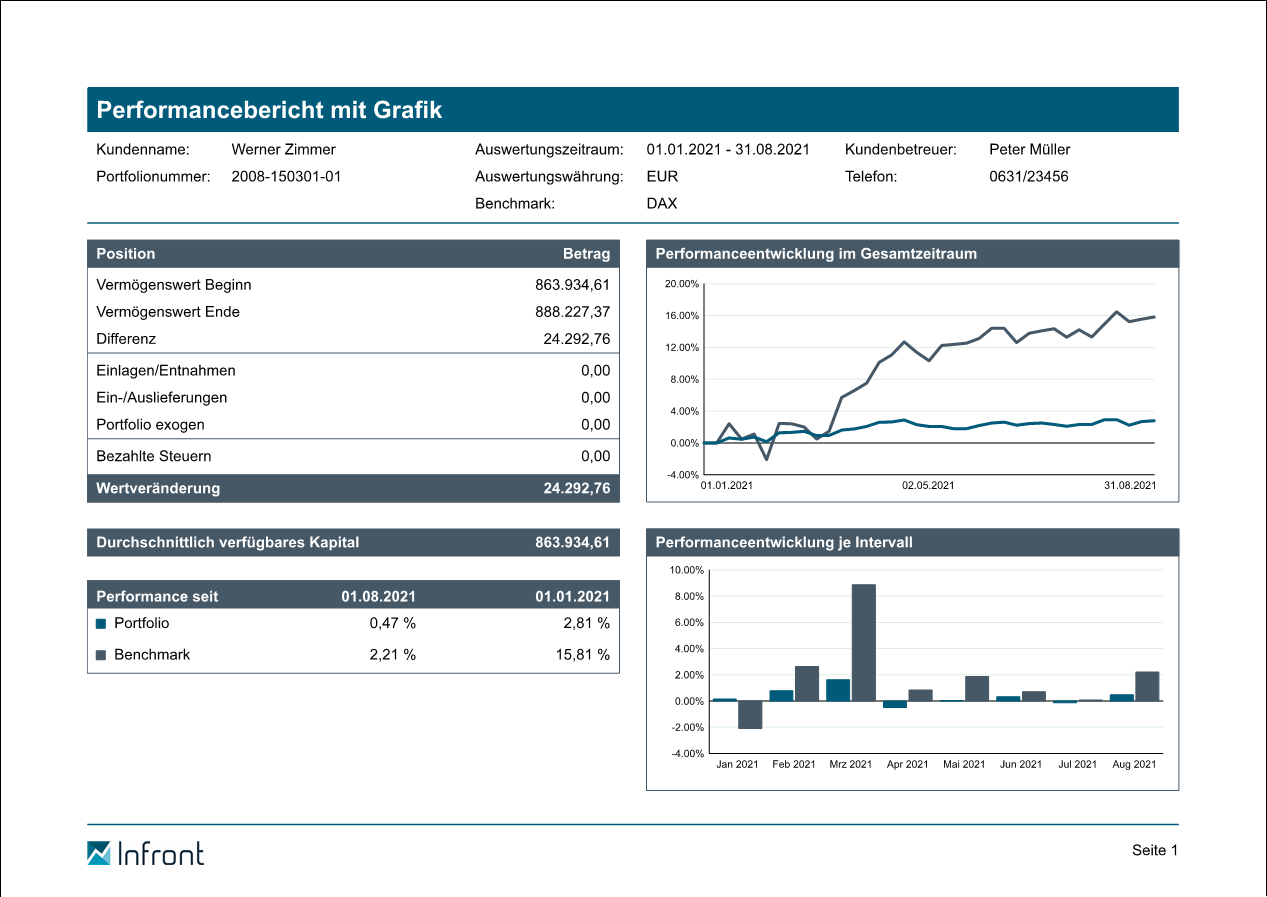1267x897 pixels.
Task: Click the Infront logo icon
Action: (x=99, y=853)
